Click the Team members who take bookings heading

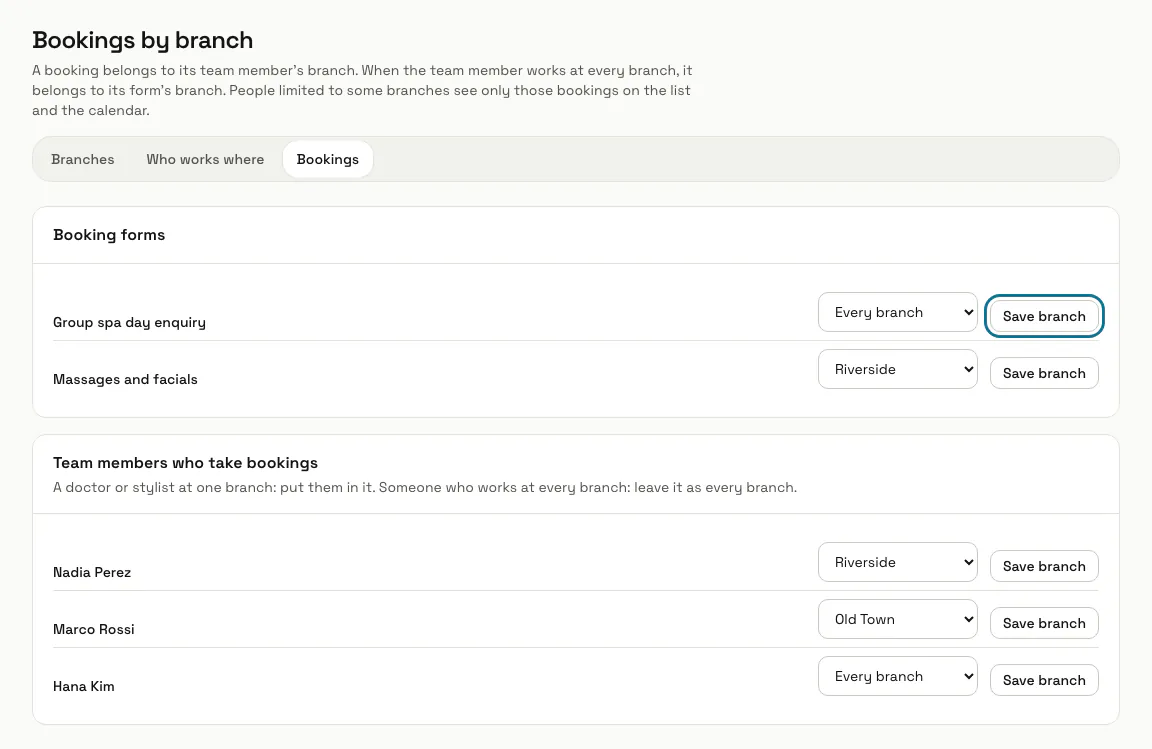click(185, 463)
